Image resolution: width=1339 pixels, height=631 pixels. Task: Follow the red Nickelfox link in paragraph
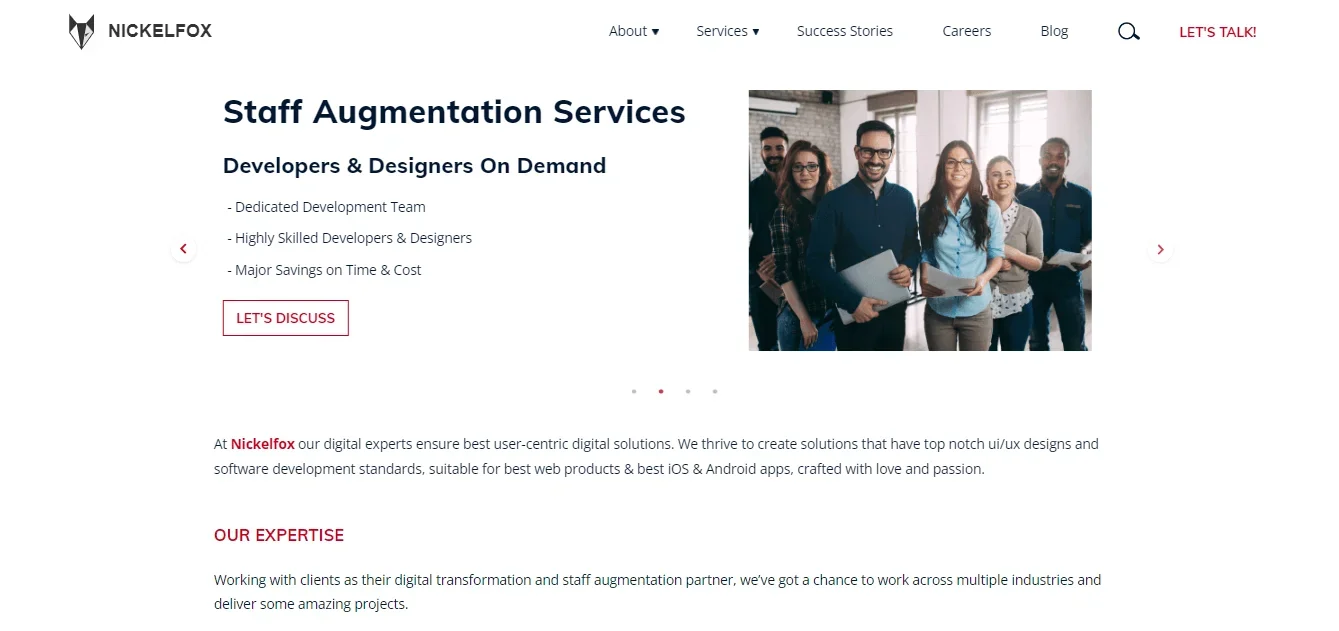coord(262,444)
